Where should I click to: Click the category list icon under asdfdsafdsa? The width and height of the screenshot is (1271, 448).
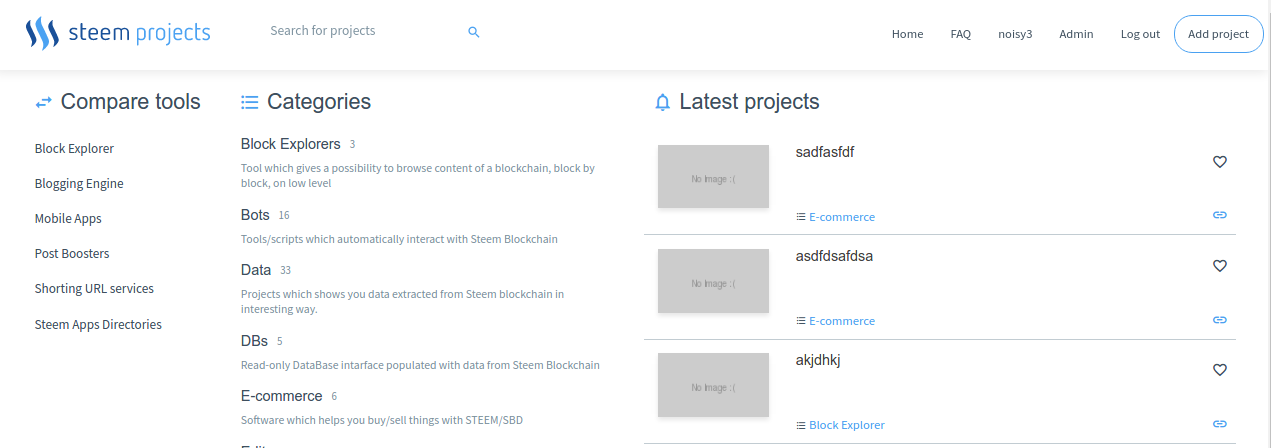(801, 321)
